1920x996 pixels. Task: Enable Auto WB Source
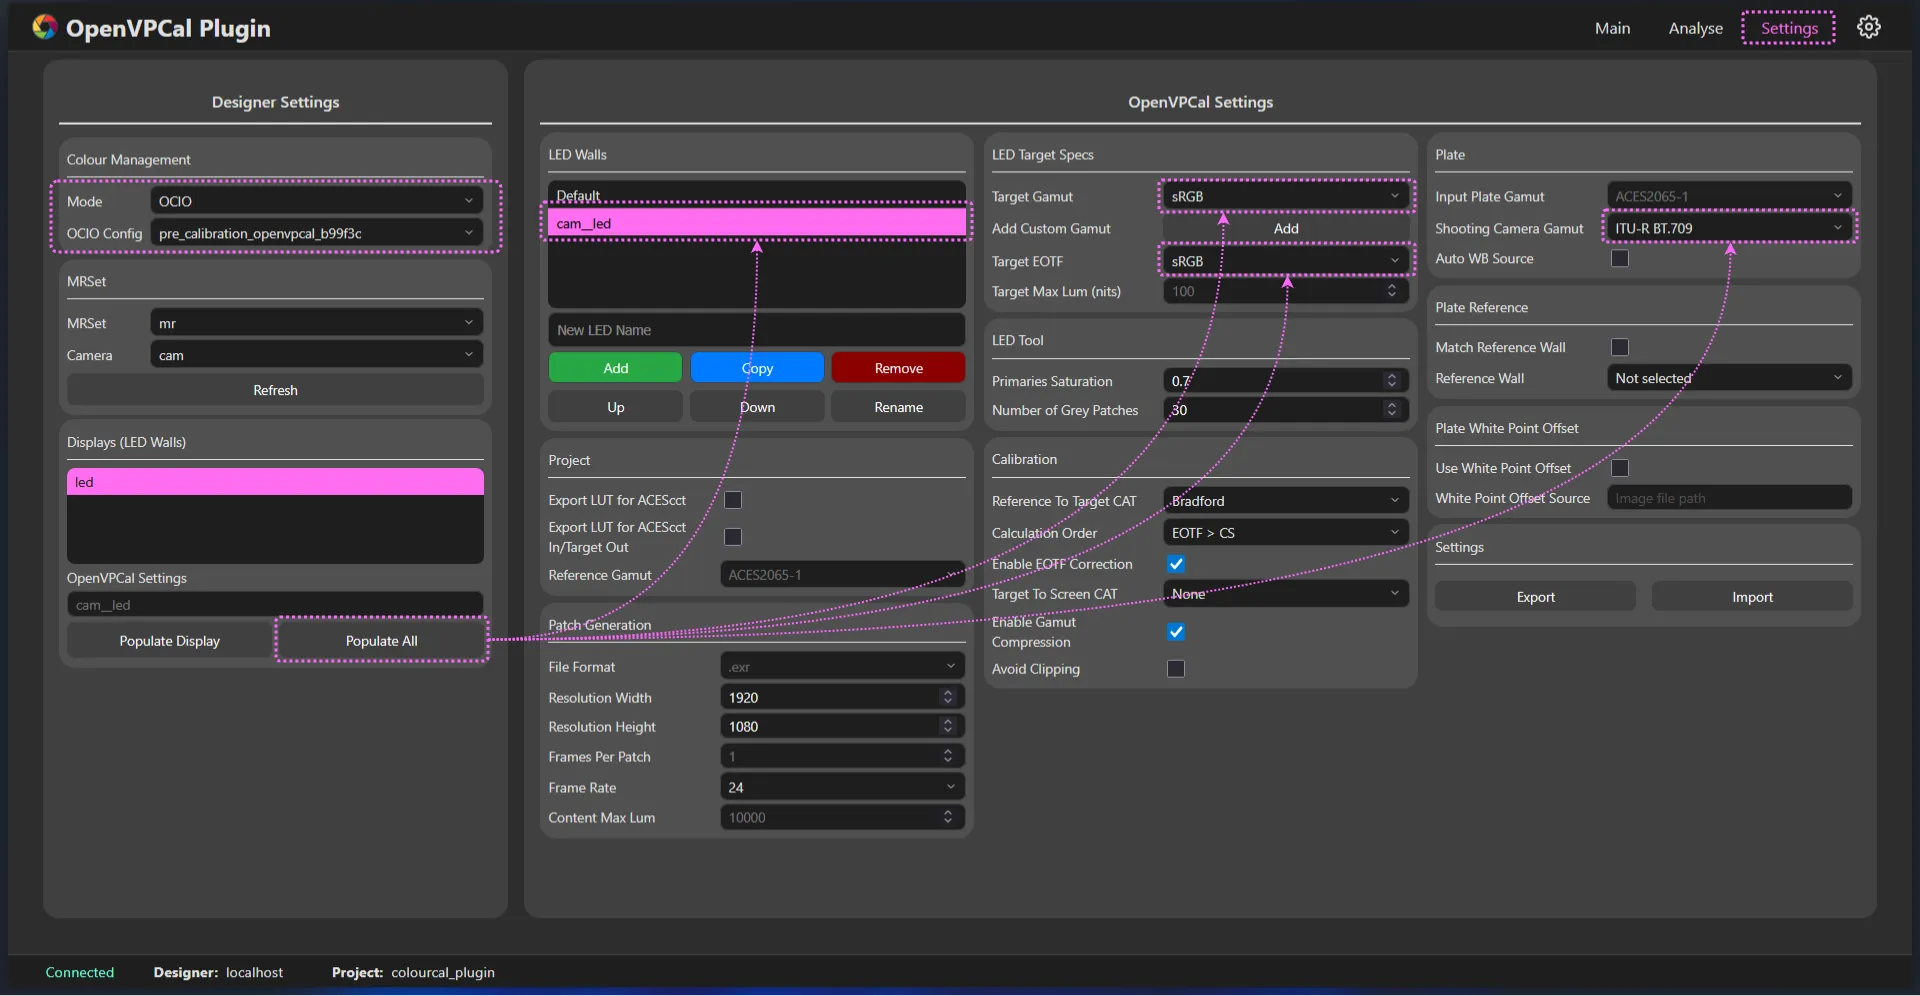point(1620,258)
